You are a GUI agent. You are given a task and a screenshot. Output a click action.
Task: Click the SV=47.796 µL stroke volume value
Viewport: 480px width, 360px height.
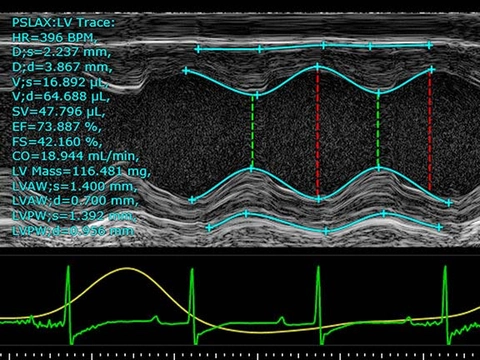click(59, 111)
